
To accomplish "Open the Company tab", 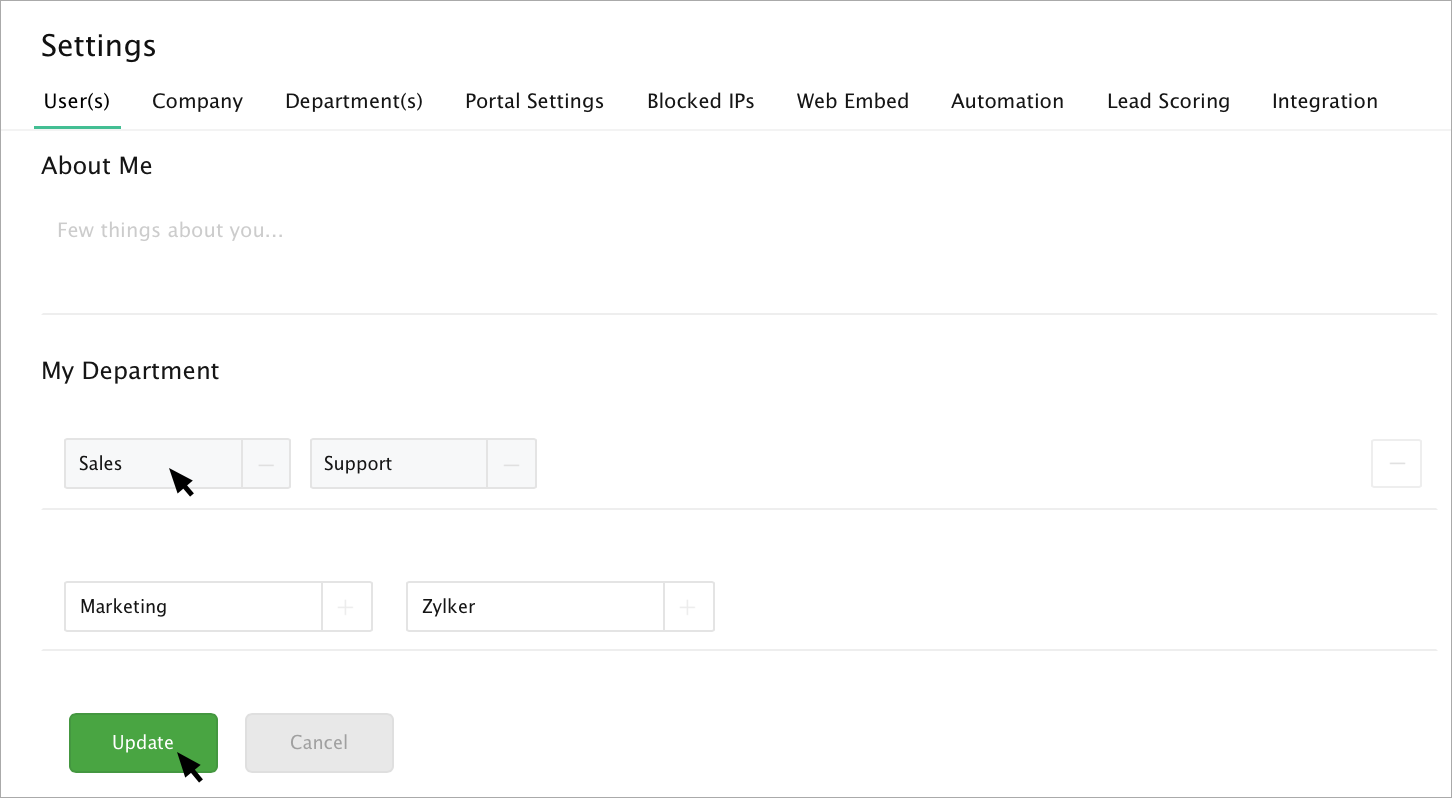I will click(197, 101).
